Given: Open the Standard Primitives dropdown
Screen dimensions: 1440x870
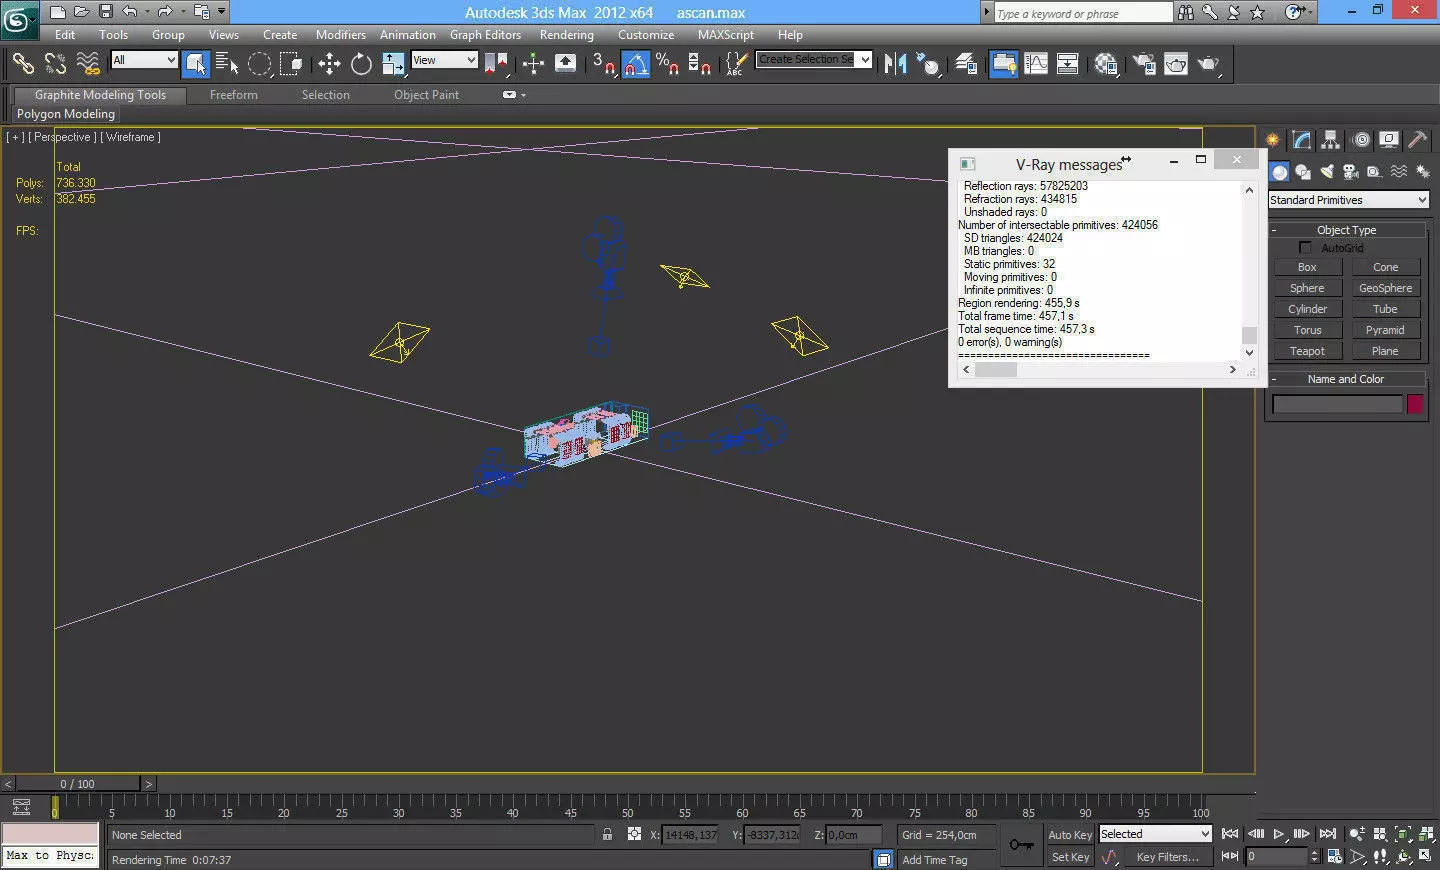Looking at the screenshot, I should 1348,200.
